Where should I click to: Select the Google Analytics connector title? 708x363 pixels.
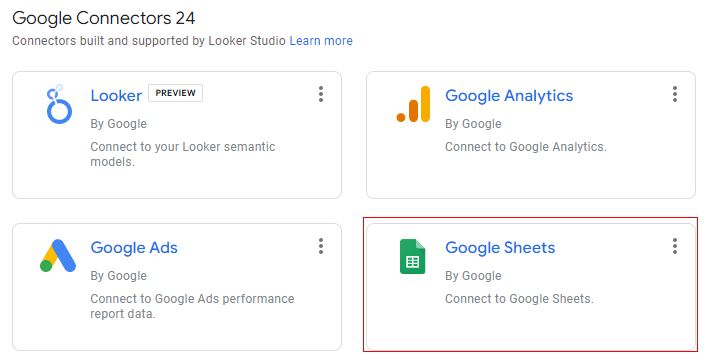(x=509, y=96)
